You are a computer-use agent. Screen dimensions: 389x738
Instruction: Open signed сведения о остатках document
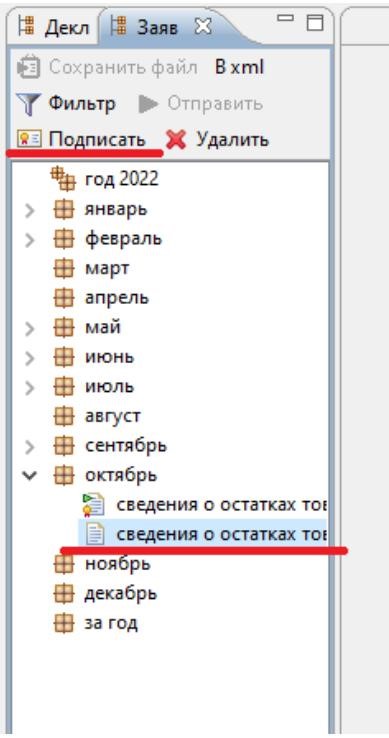pos(203,505)
